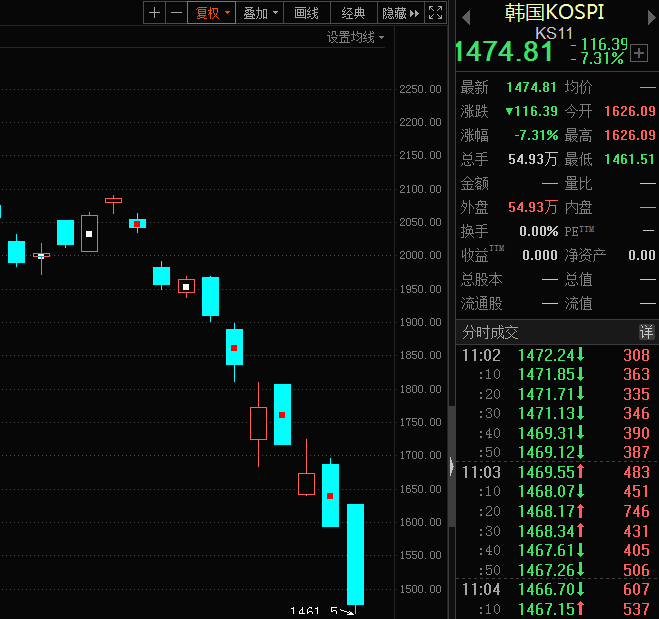The width and height of the screenshot is (659, 619).
Task: Add KOSPI to watchlist with plus icon
Action: click(x=639, y=53)
